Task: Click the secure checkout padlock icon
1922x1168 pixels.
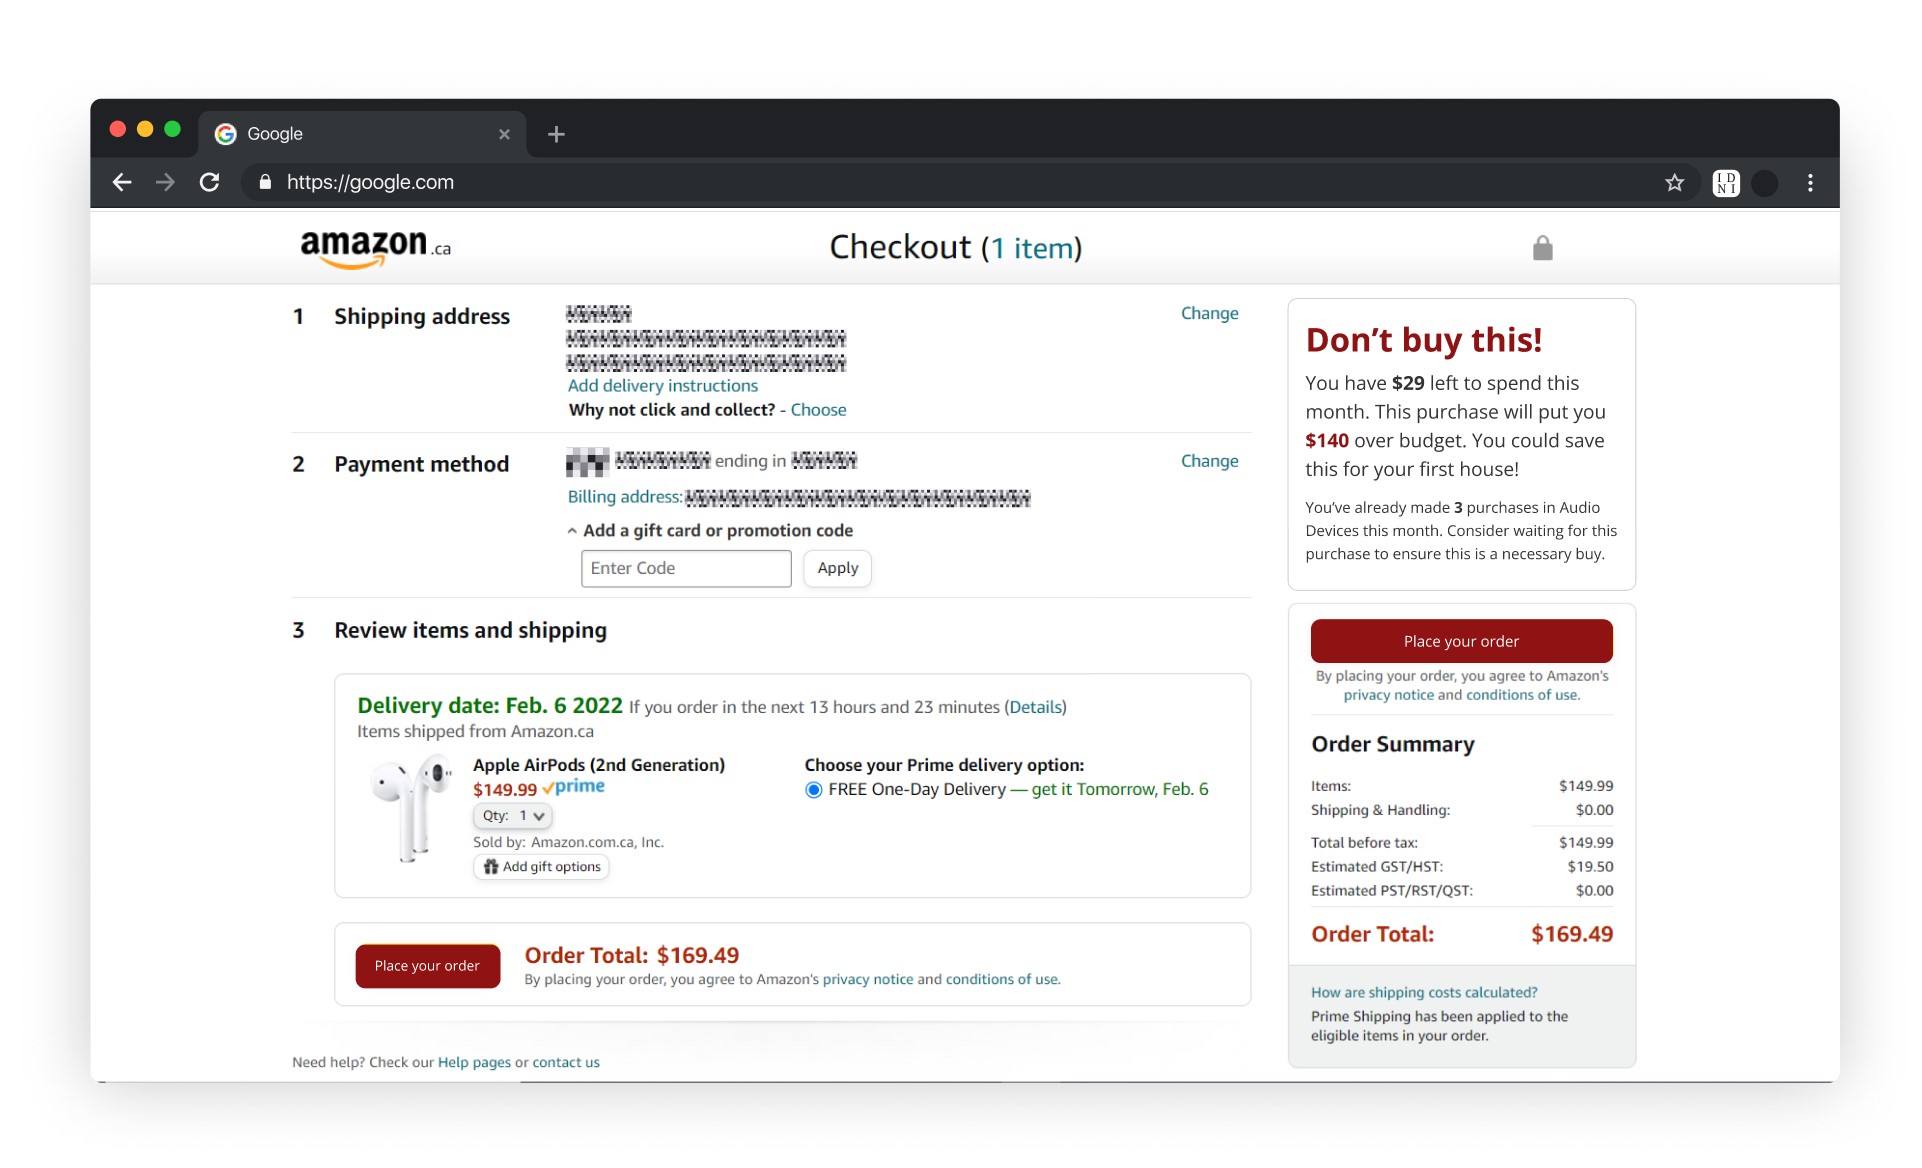Action: (1542, 248)
